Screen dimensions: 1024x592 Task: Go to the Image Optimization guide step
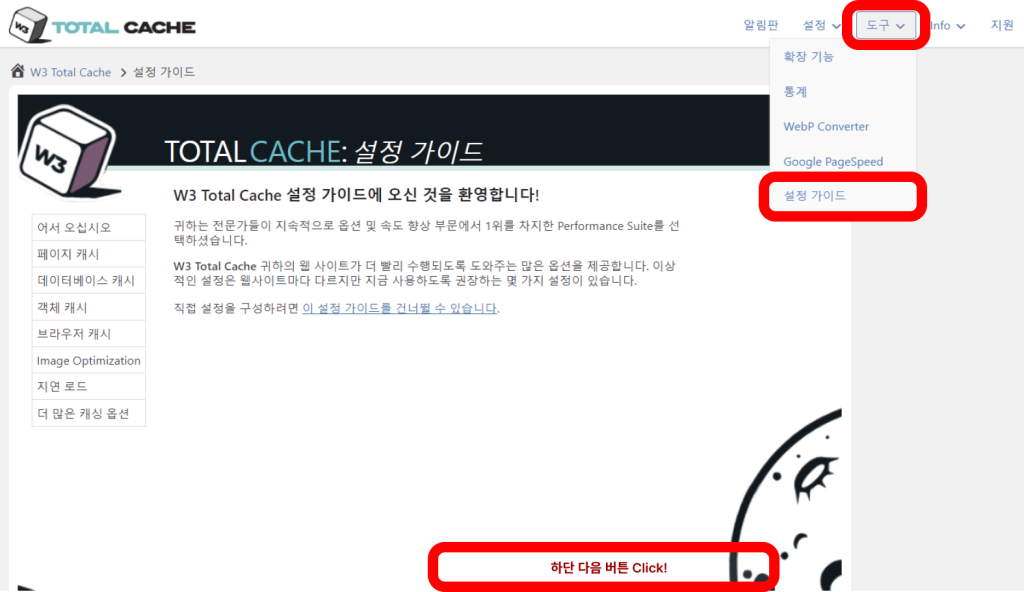pos(89,361)
